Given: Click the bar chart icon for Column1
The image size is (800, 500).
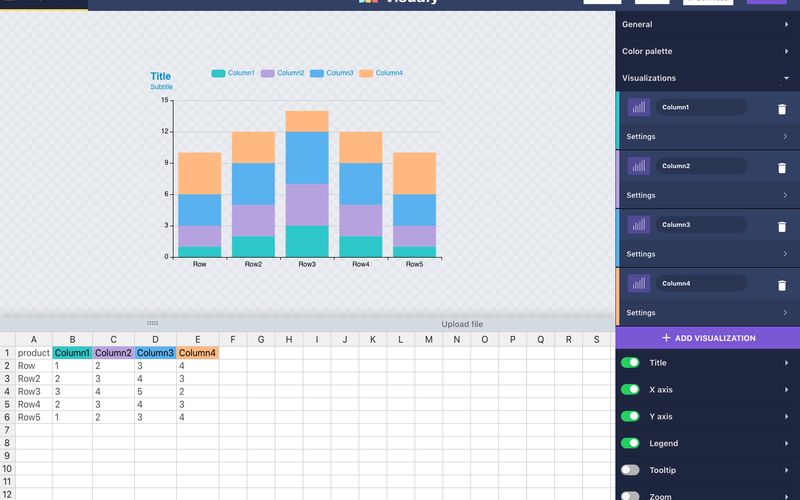Looking at the screenshot, I should coord(638,107).
